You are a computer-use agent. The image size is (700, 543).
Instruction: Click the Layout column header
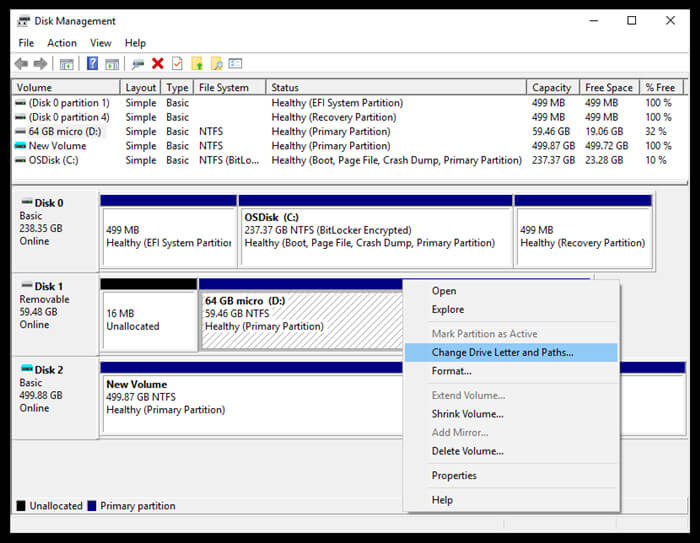click(x=140, y=88)
